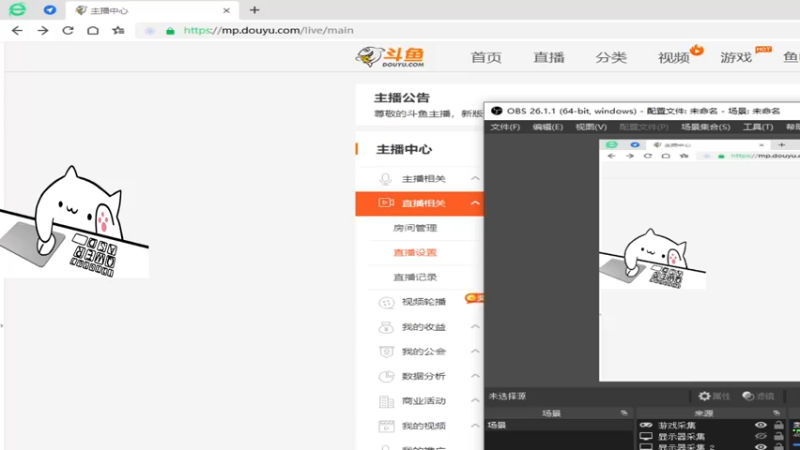Open a new browser tab with plus
The image size is (800, 450).
pyautogui.click(x=255, y=10)
